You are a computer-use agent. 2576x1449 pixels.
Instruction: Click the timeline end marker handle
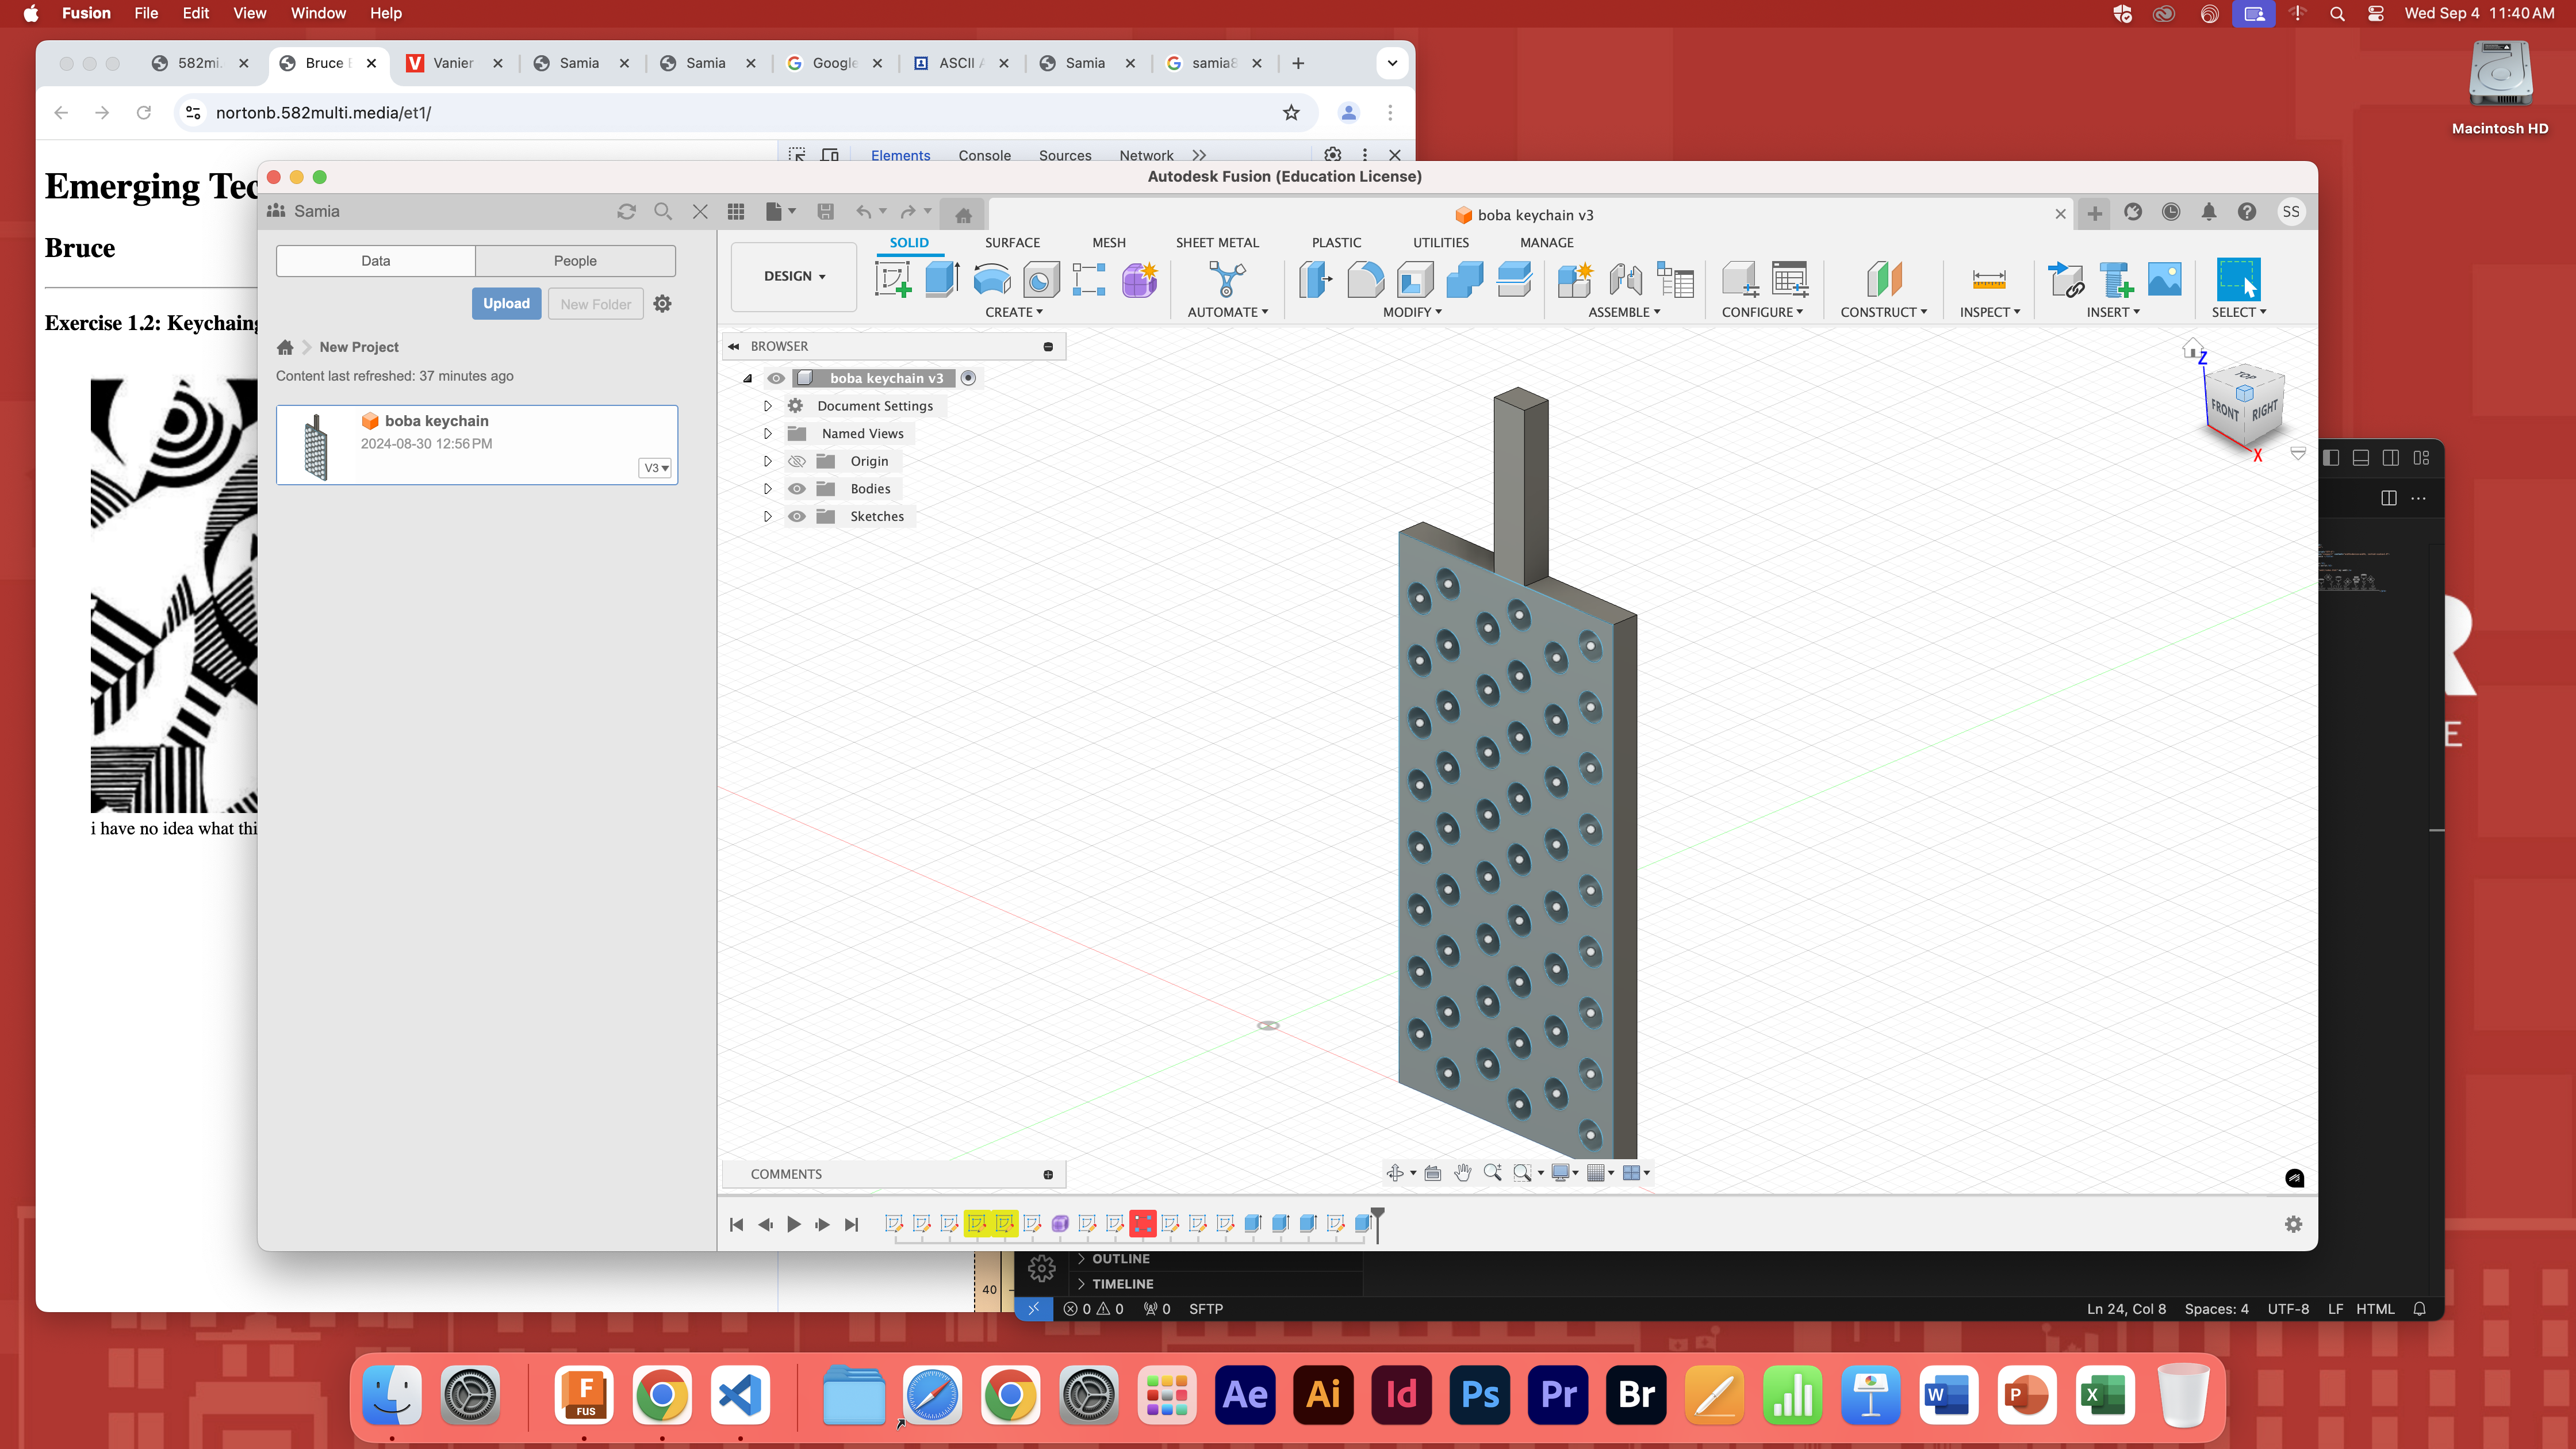[1377, 1215]
